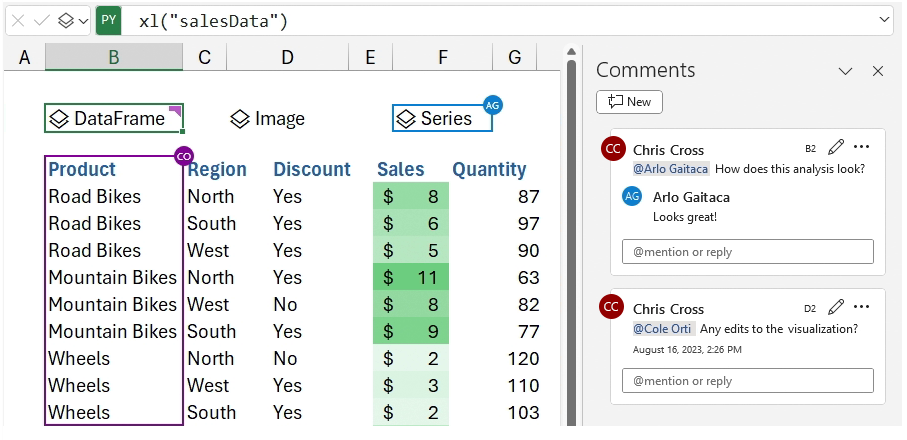Open more options for D2 comment thread
The width and height of the screenshot is (907, 440).
861,307
